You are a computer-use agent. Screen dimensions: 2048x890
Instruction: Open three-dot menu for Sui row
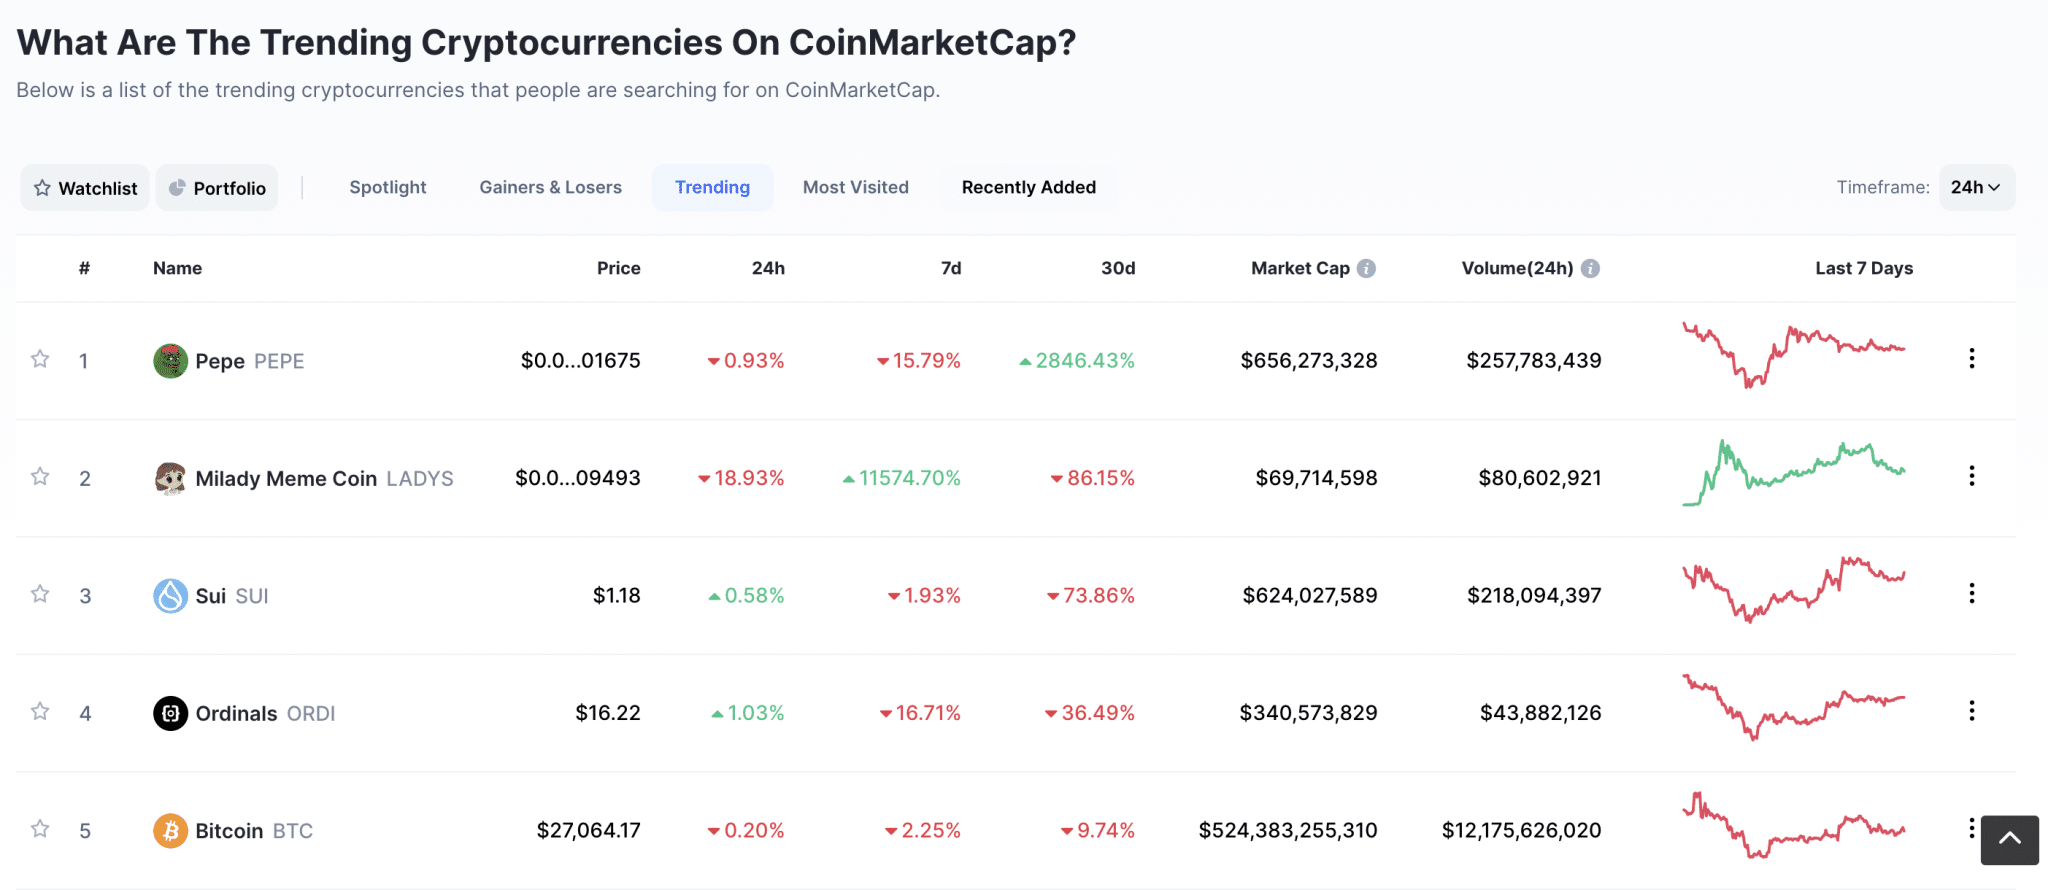coord(1972,593)
